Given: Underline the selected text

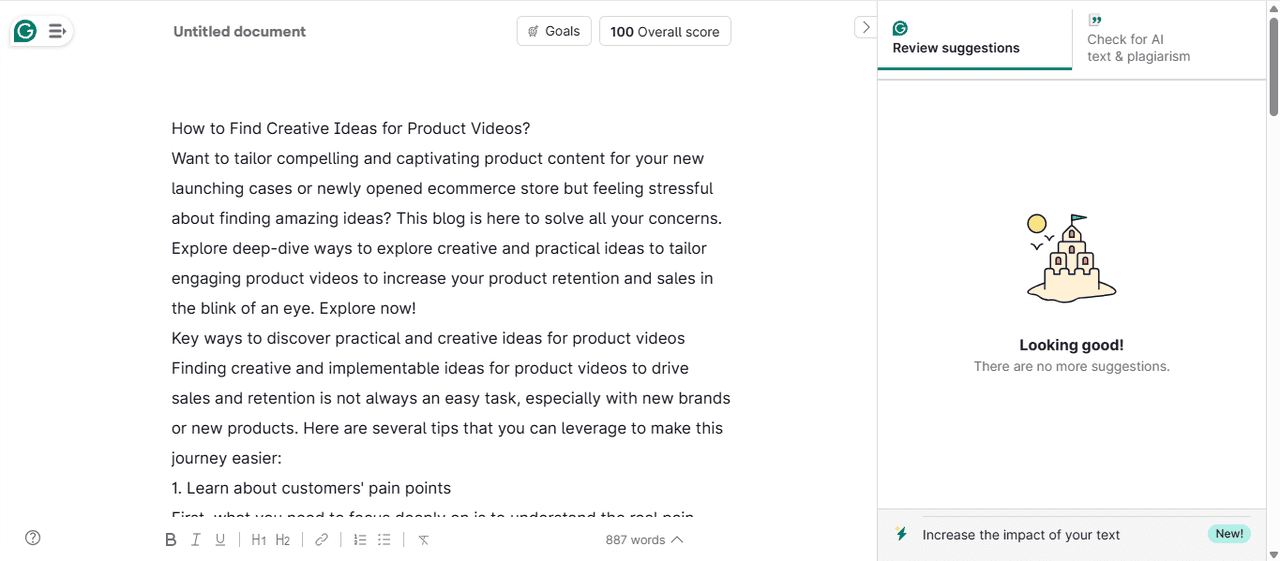Looking at the screenshot, I should coord(220,540).
